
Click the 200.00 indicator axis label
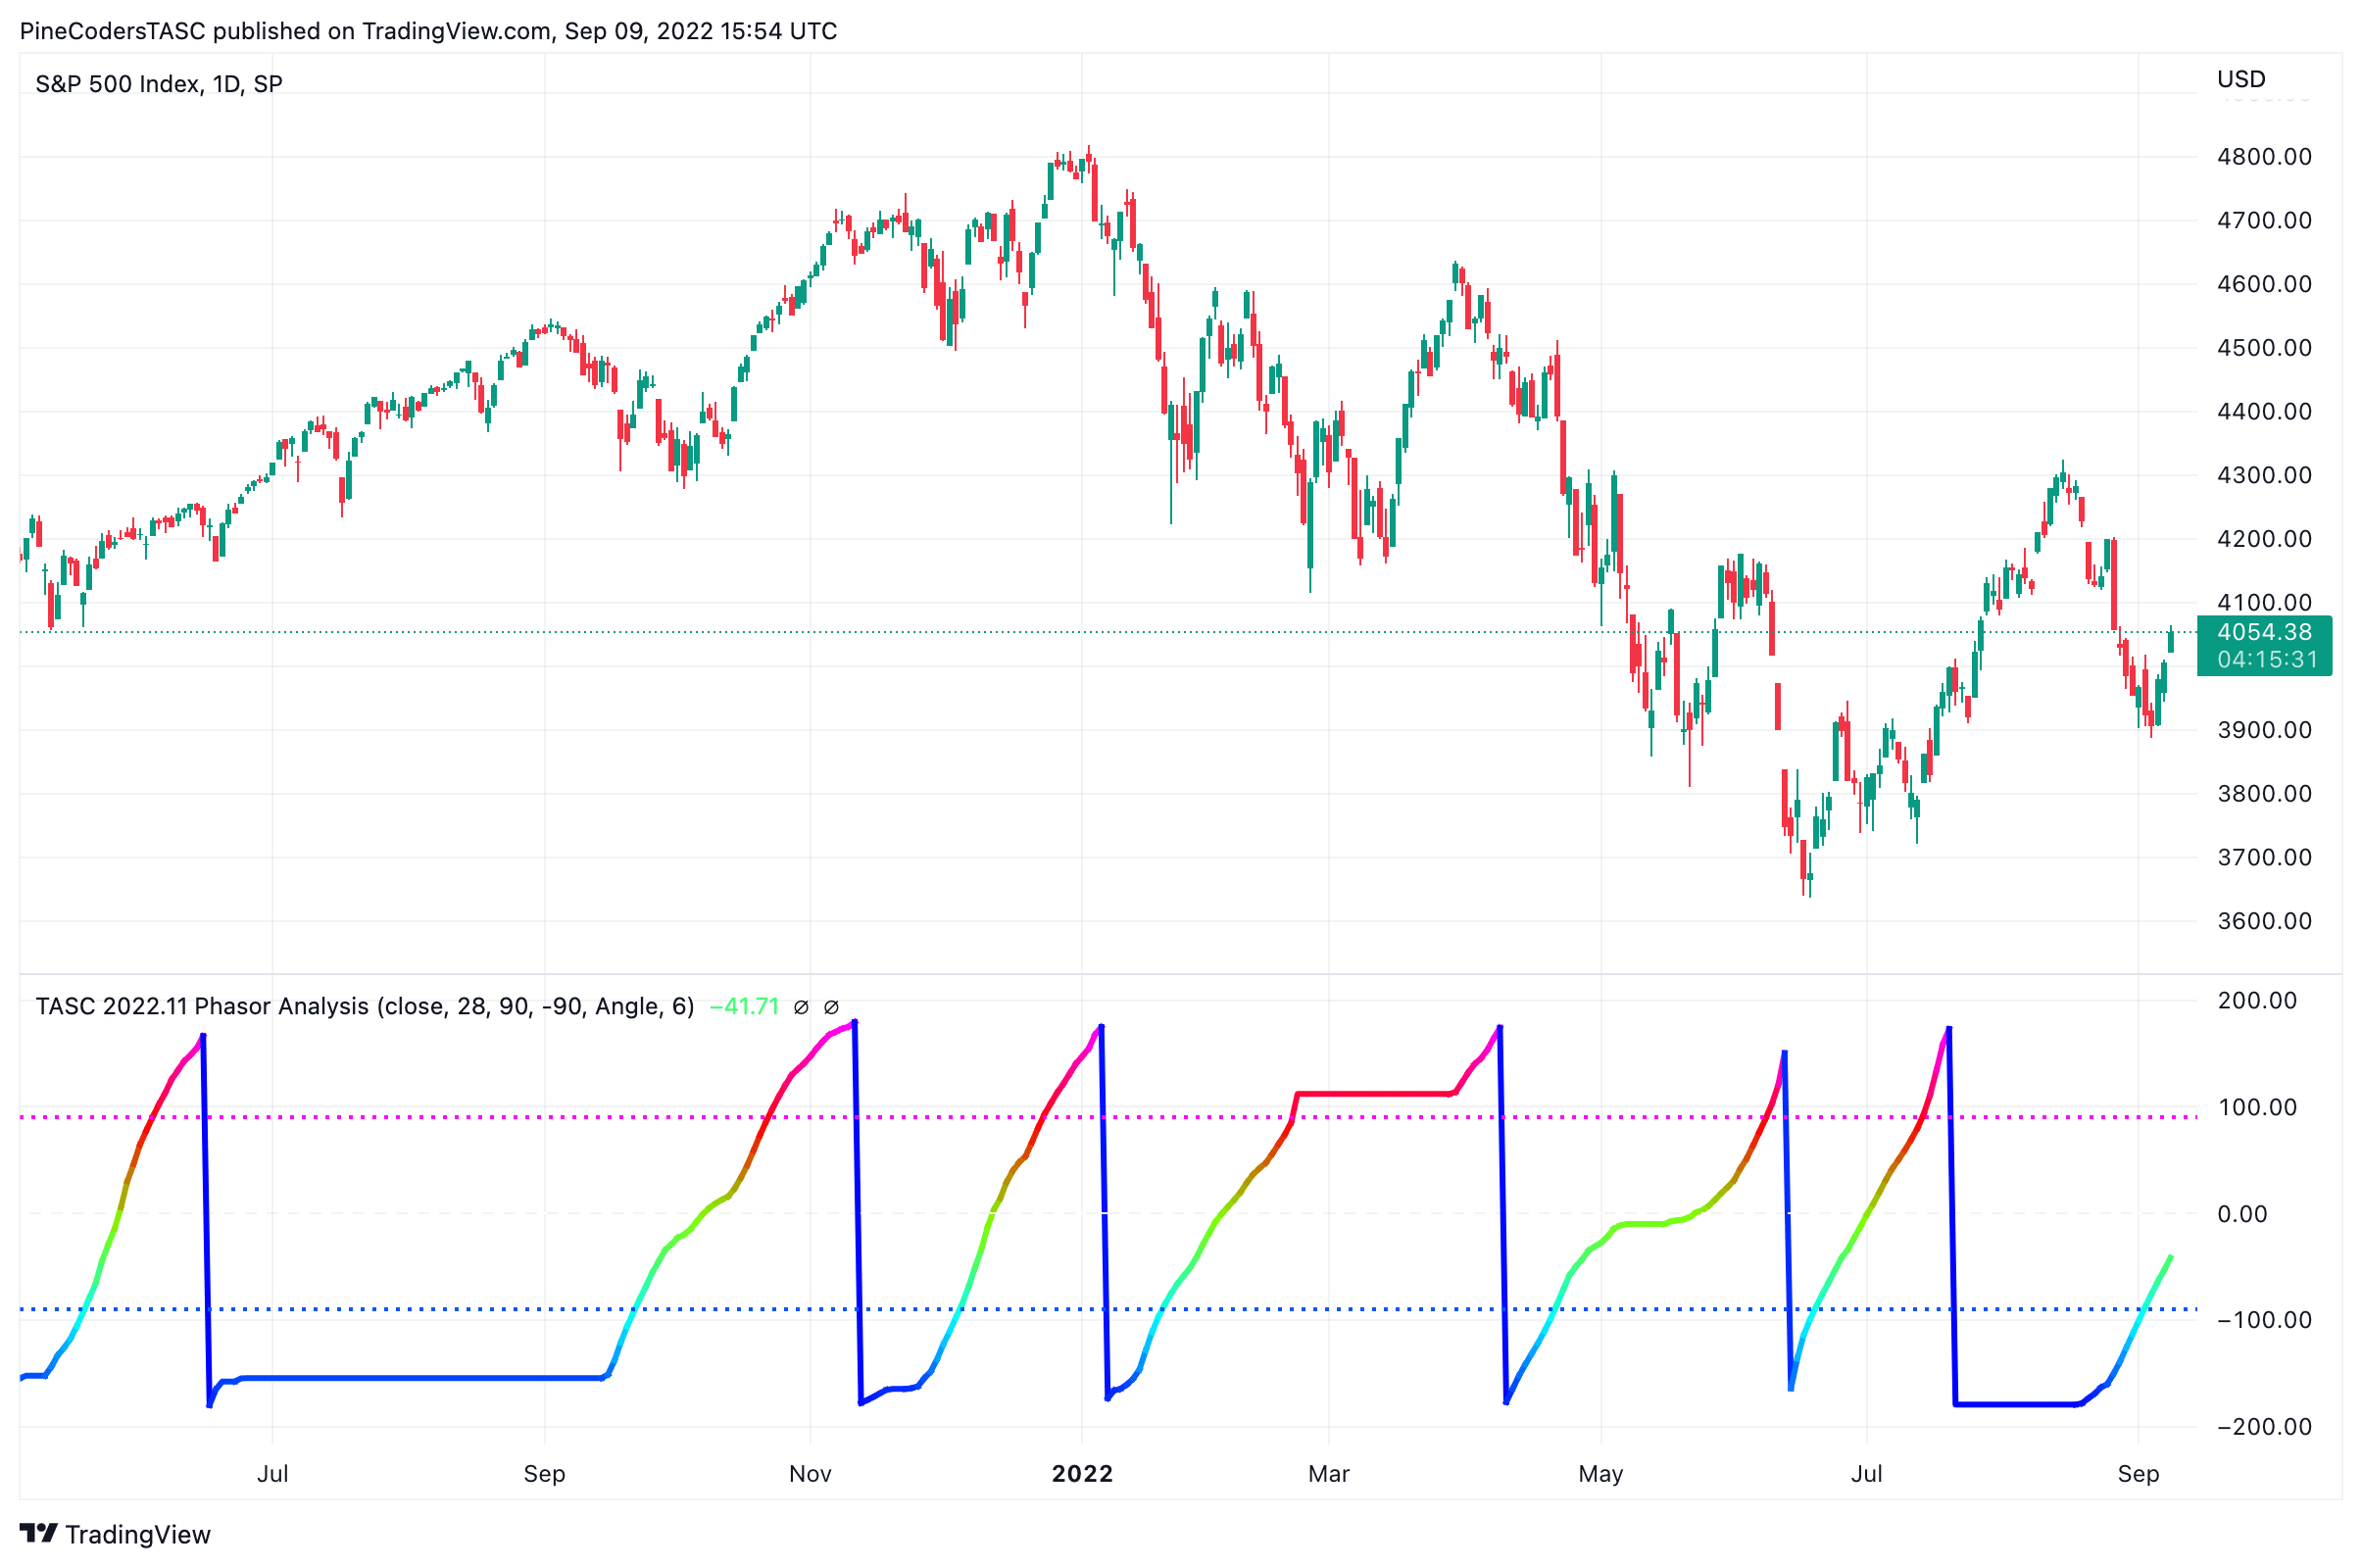tap(2257, 1001)
